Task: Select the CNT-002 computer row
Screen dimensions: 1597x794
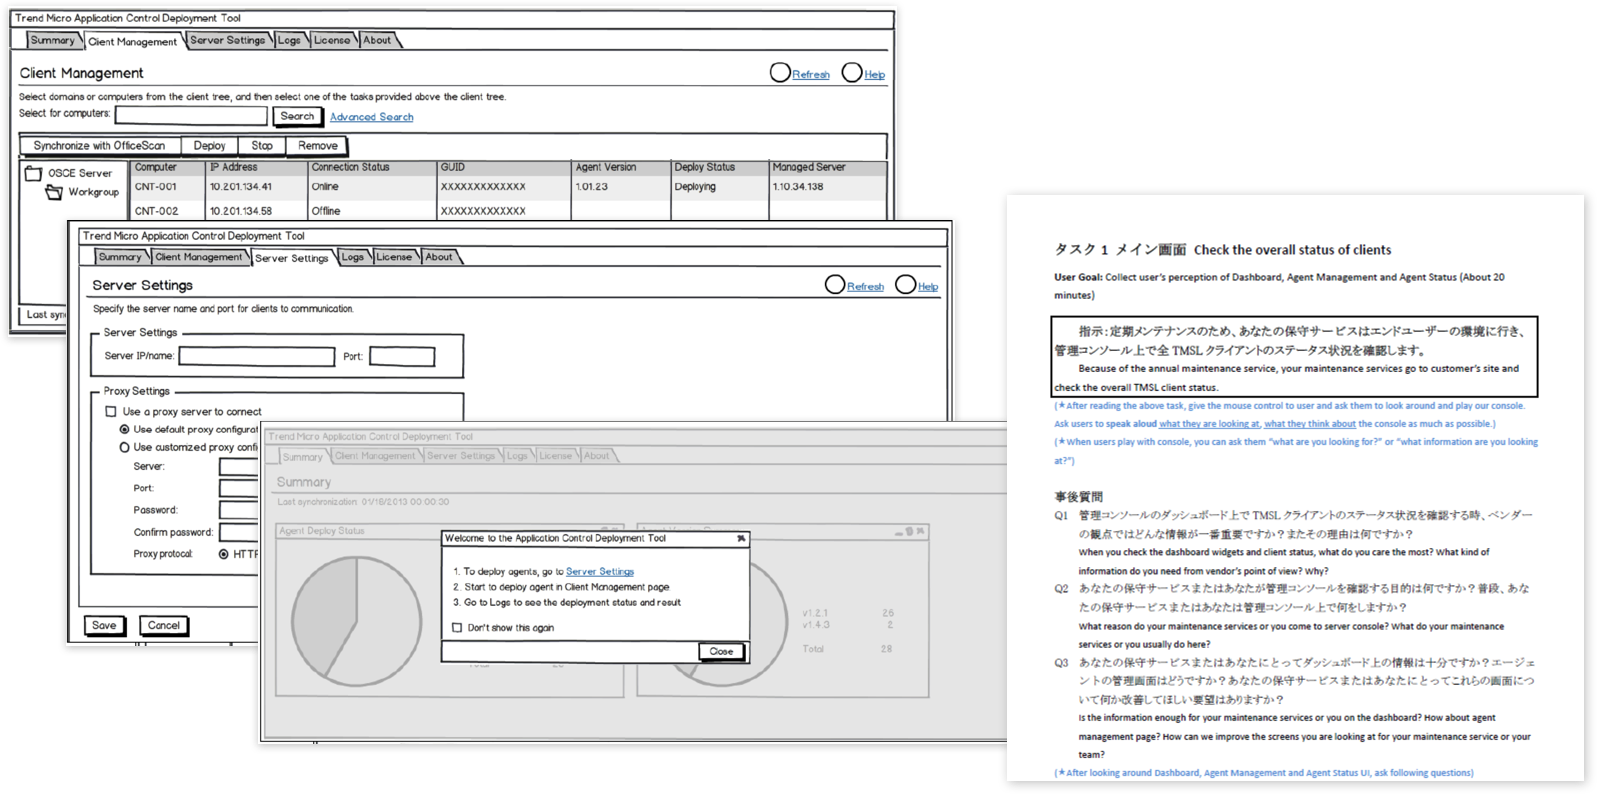Action: tap(508, 211)
